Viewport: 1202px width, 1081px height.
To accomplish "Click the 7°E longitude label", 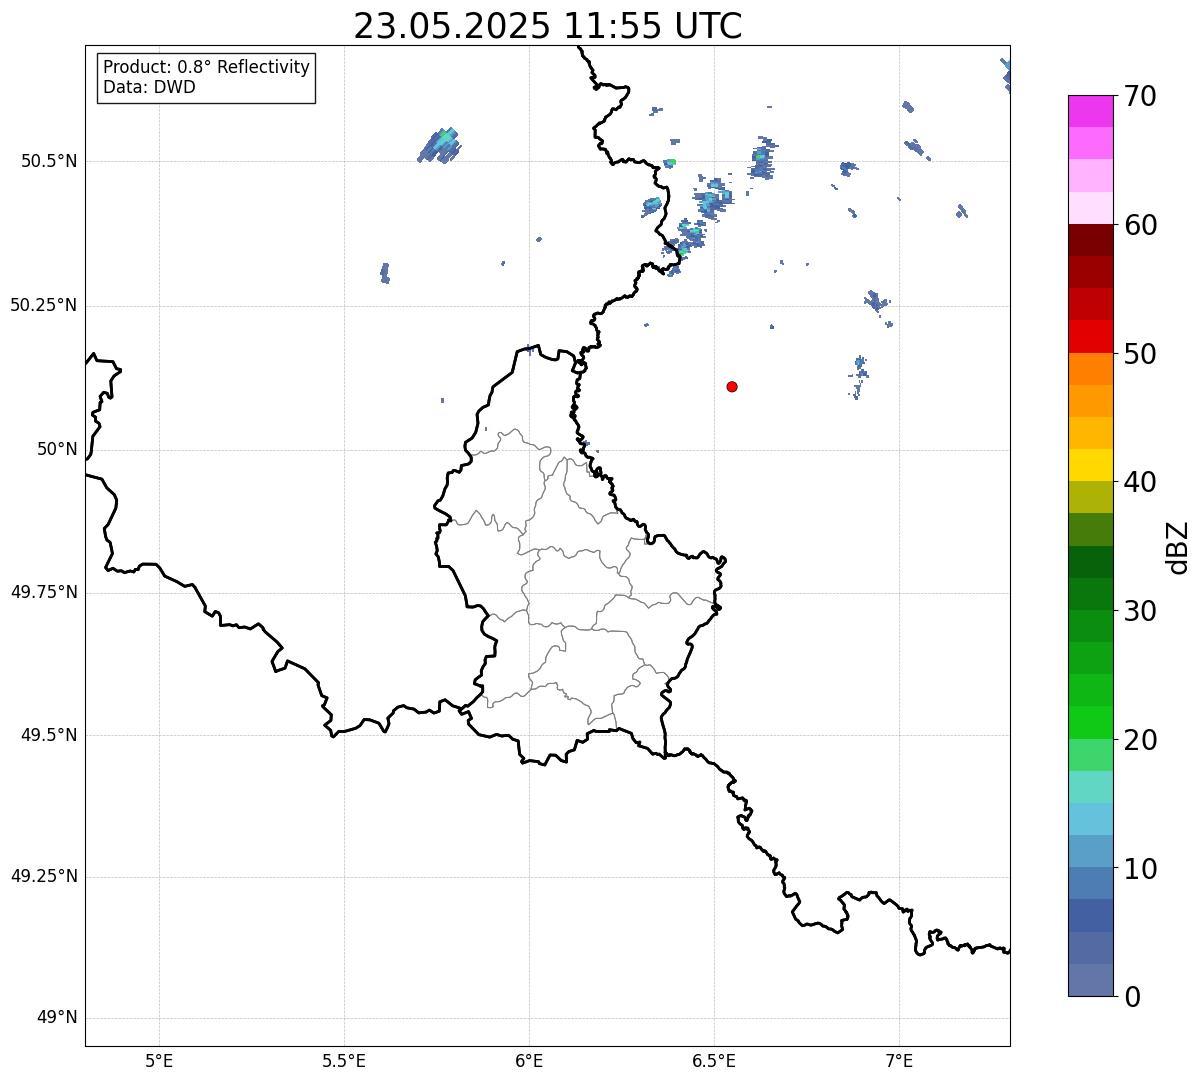I will [899, 1060].
